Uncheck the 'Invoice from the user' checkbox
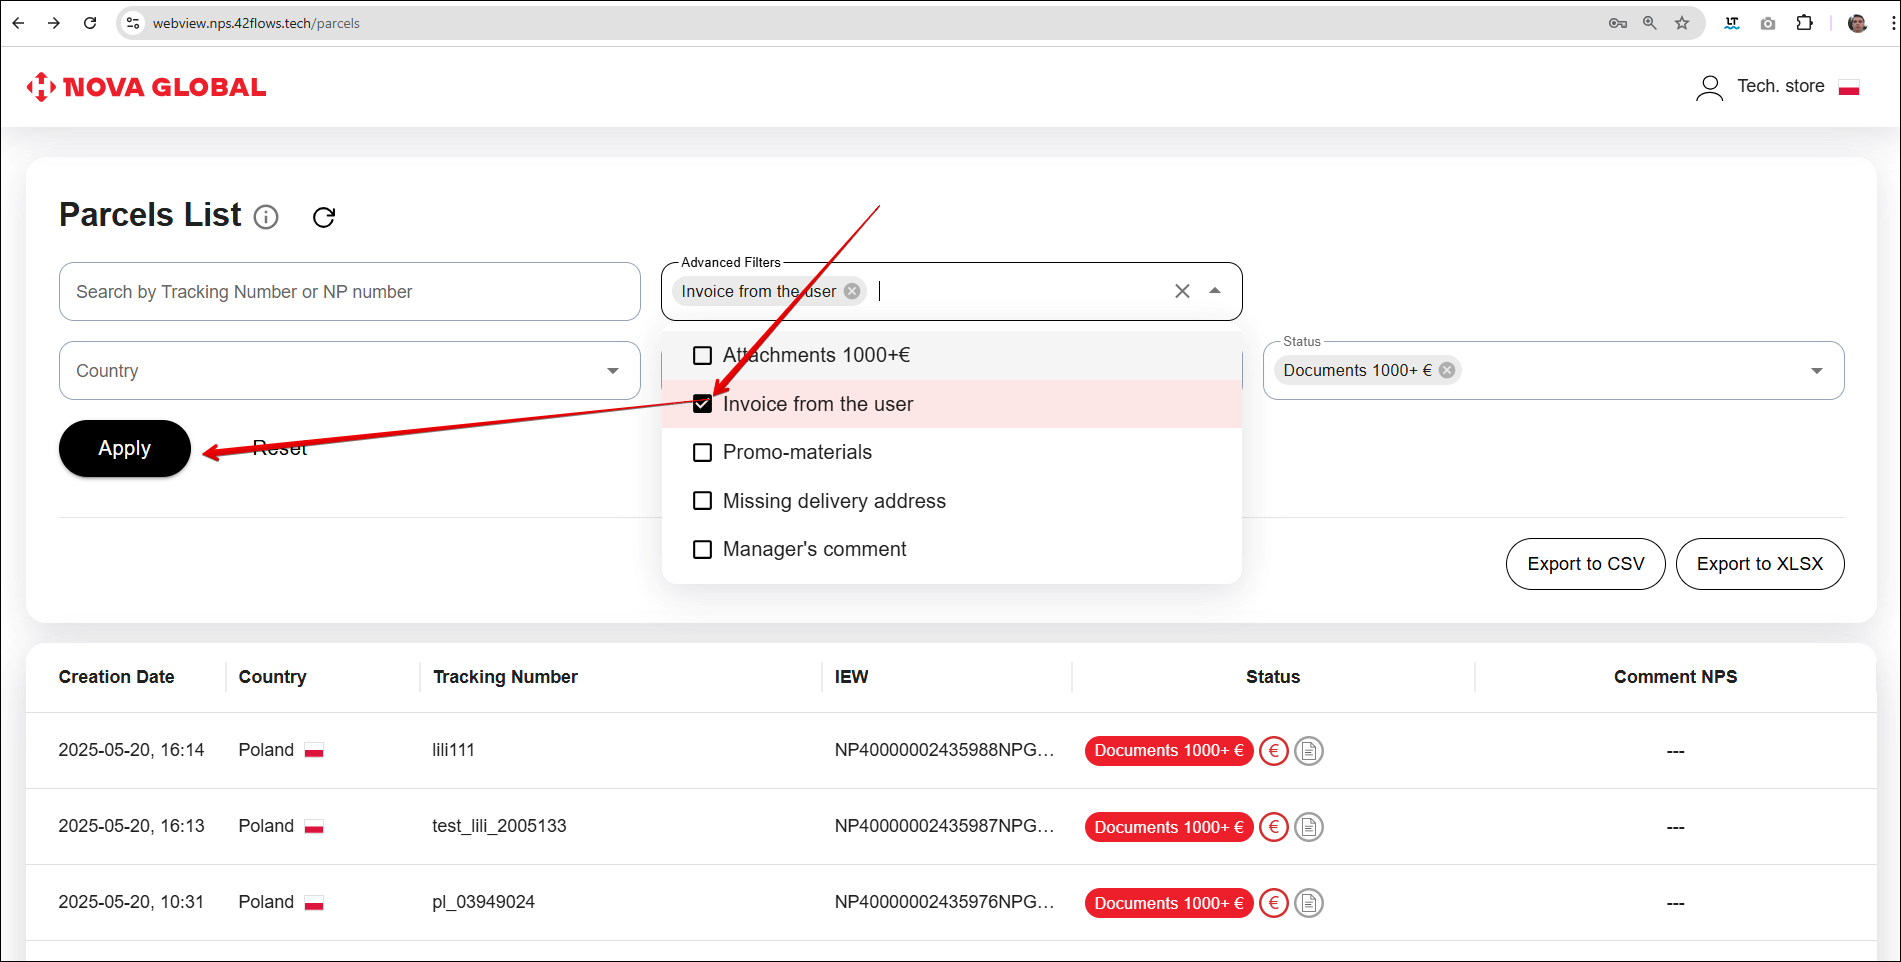Screen dimensions: 1901x962 point(703,404)
